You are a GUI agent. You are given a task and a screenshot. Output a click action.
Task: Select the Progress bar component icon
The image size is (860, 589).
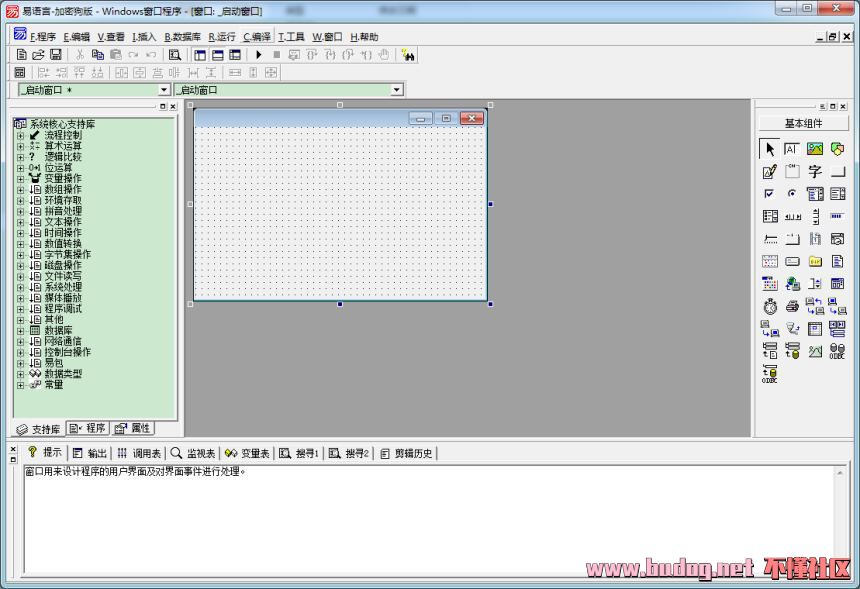[837, 216]
